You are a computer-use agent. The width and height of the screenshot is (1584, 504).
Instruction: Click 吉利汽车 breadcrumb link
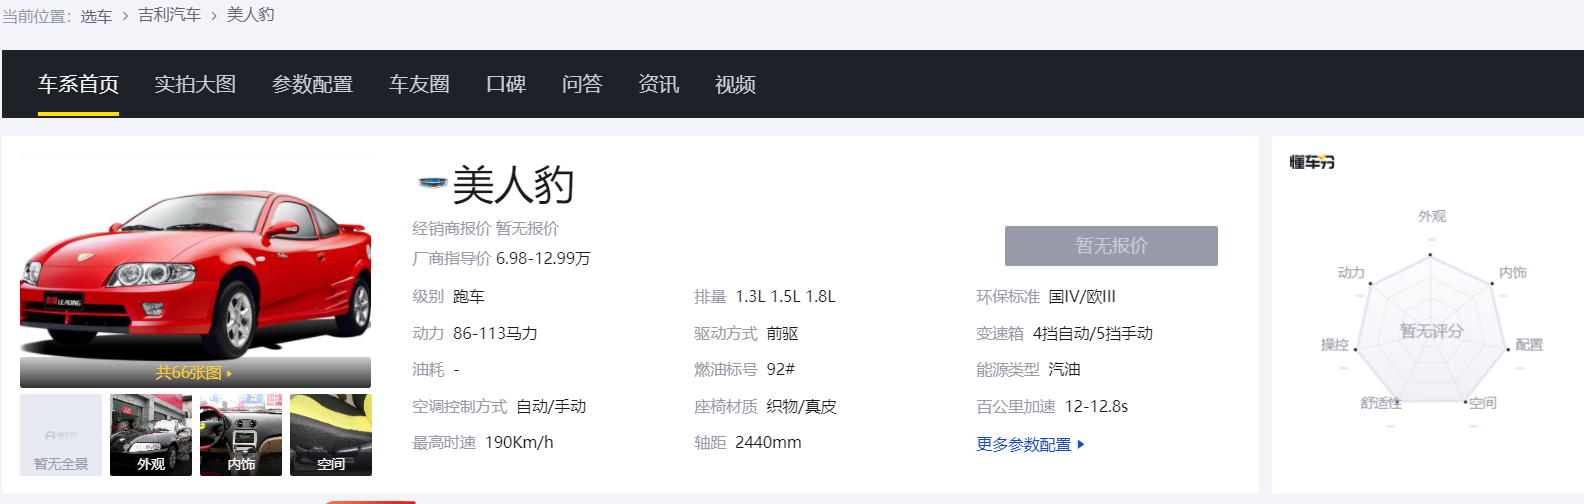pyautogui.click(x=169, y=15)
